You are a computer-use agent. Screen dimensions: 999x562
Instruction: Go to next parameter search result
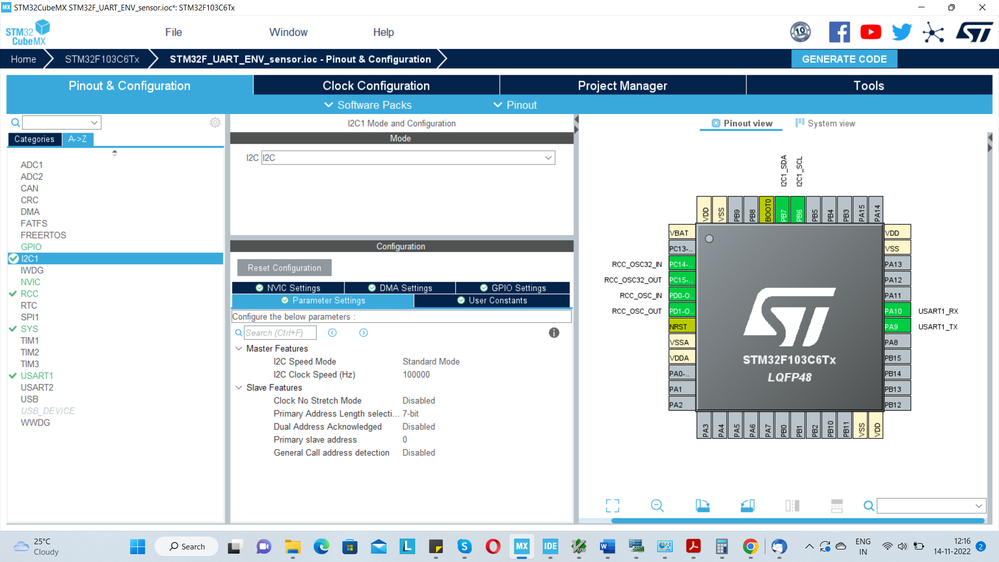pyautogui.click(x=363, y=333)
